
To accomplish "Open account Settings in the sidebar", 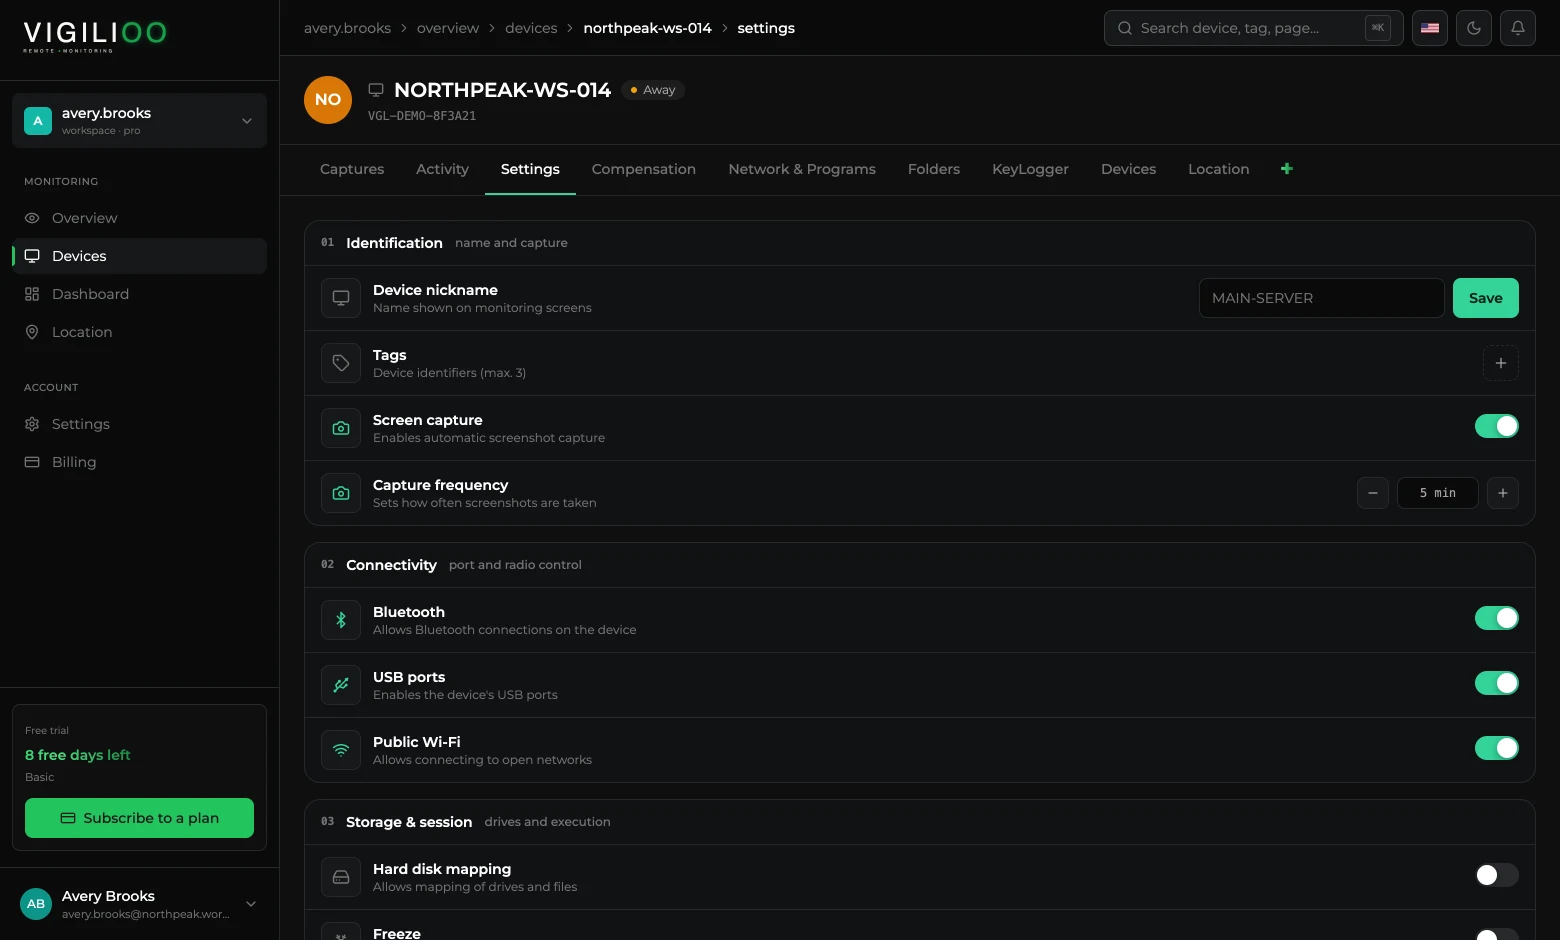I will point(139,424).
